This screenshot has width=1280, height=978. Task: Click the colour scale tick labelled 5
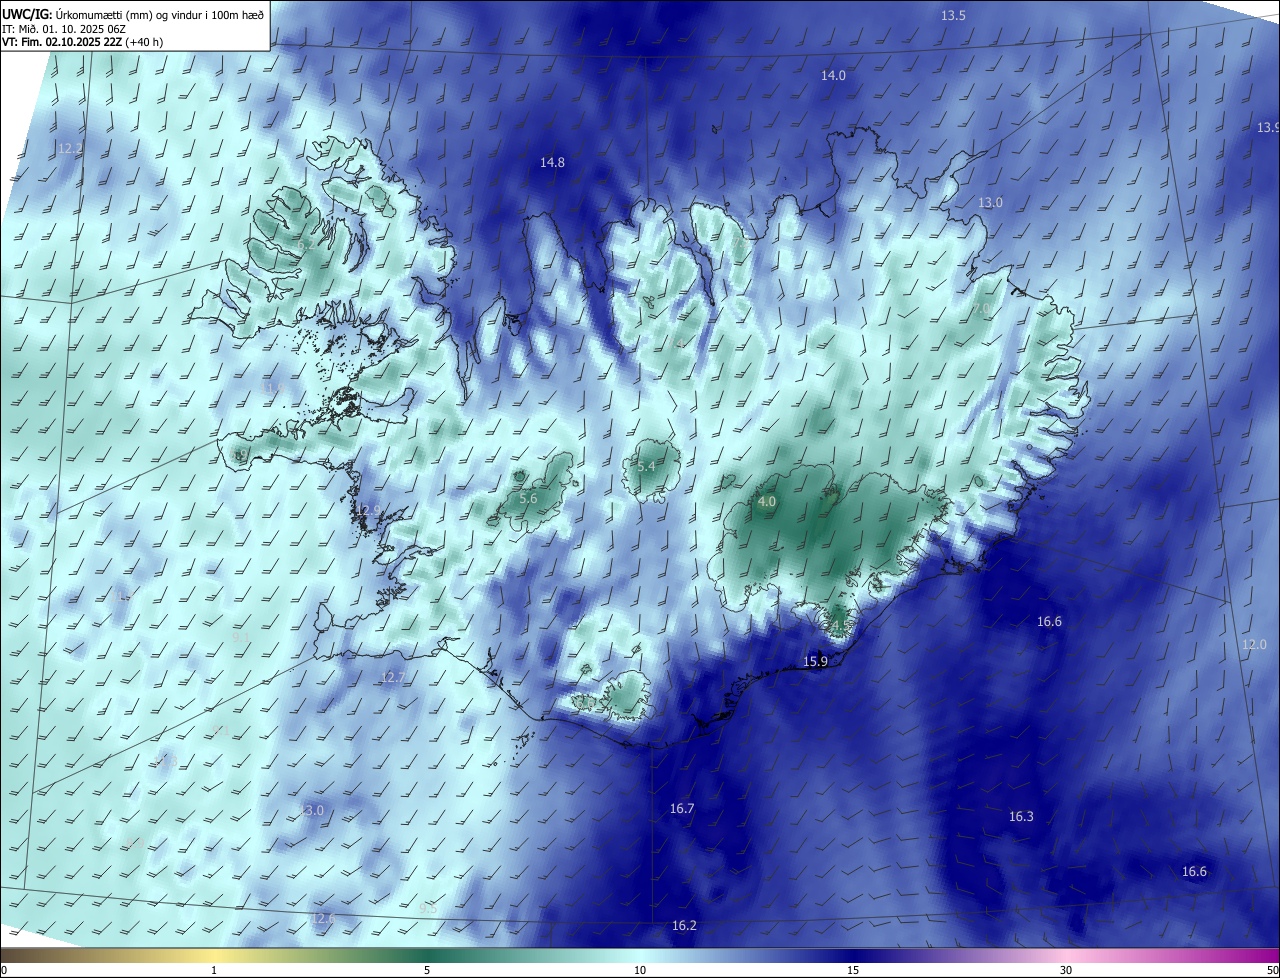427,970
